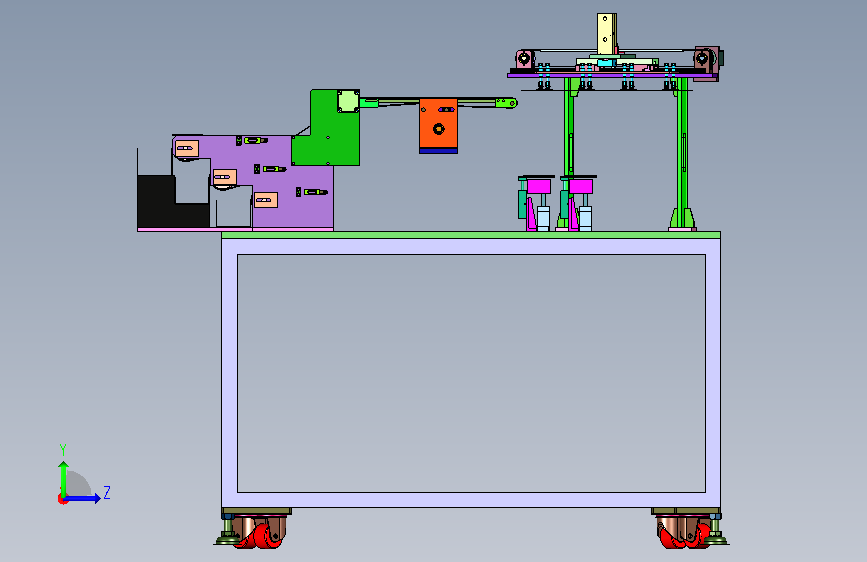Select the left pink pulley housing on gantry

pos(524,59)
